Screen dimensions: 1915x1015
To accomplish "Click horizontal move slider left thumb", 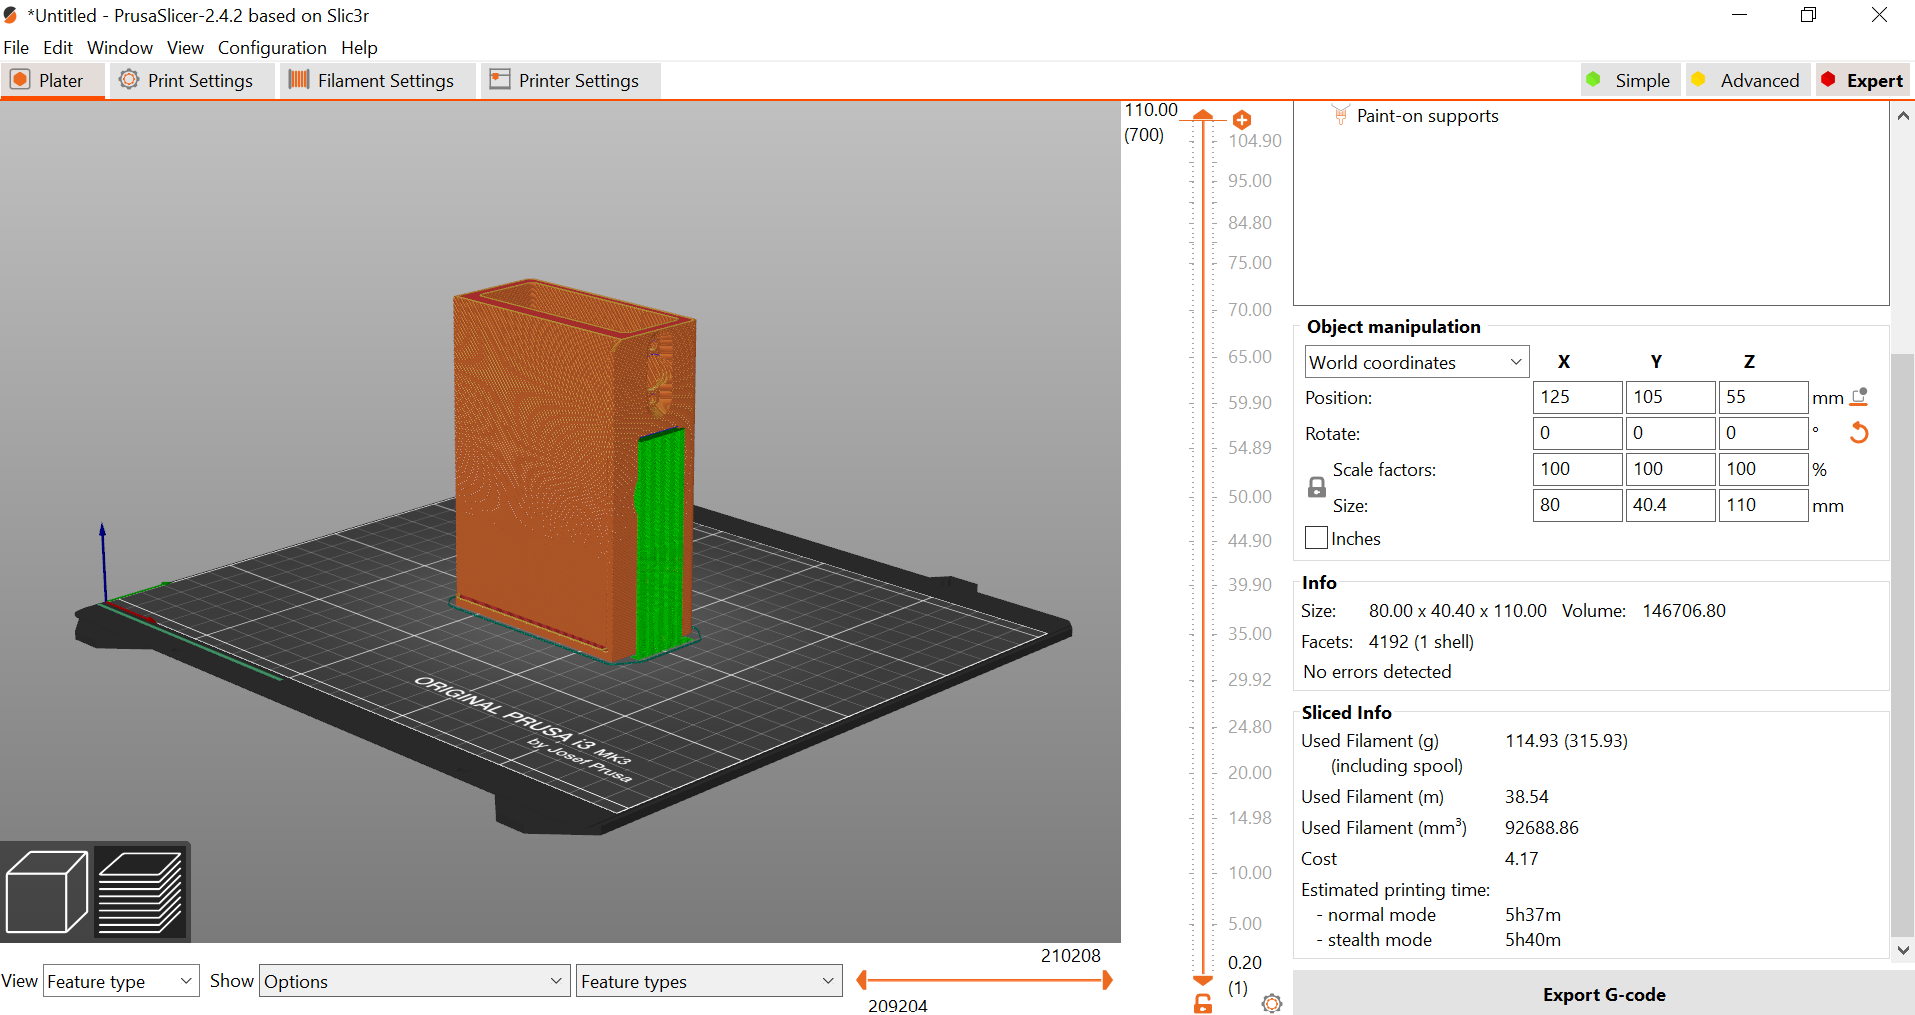I will point(861,980).
